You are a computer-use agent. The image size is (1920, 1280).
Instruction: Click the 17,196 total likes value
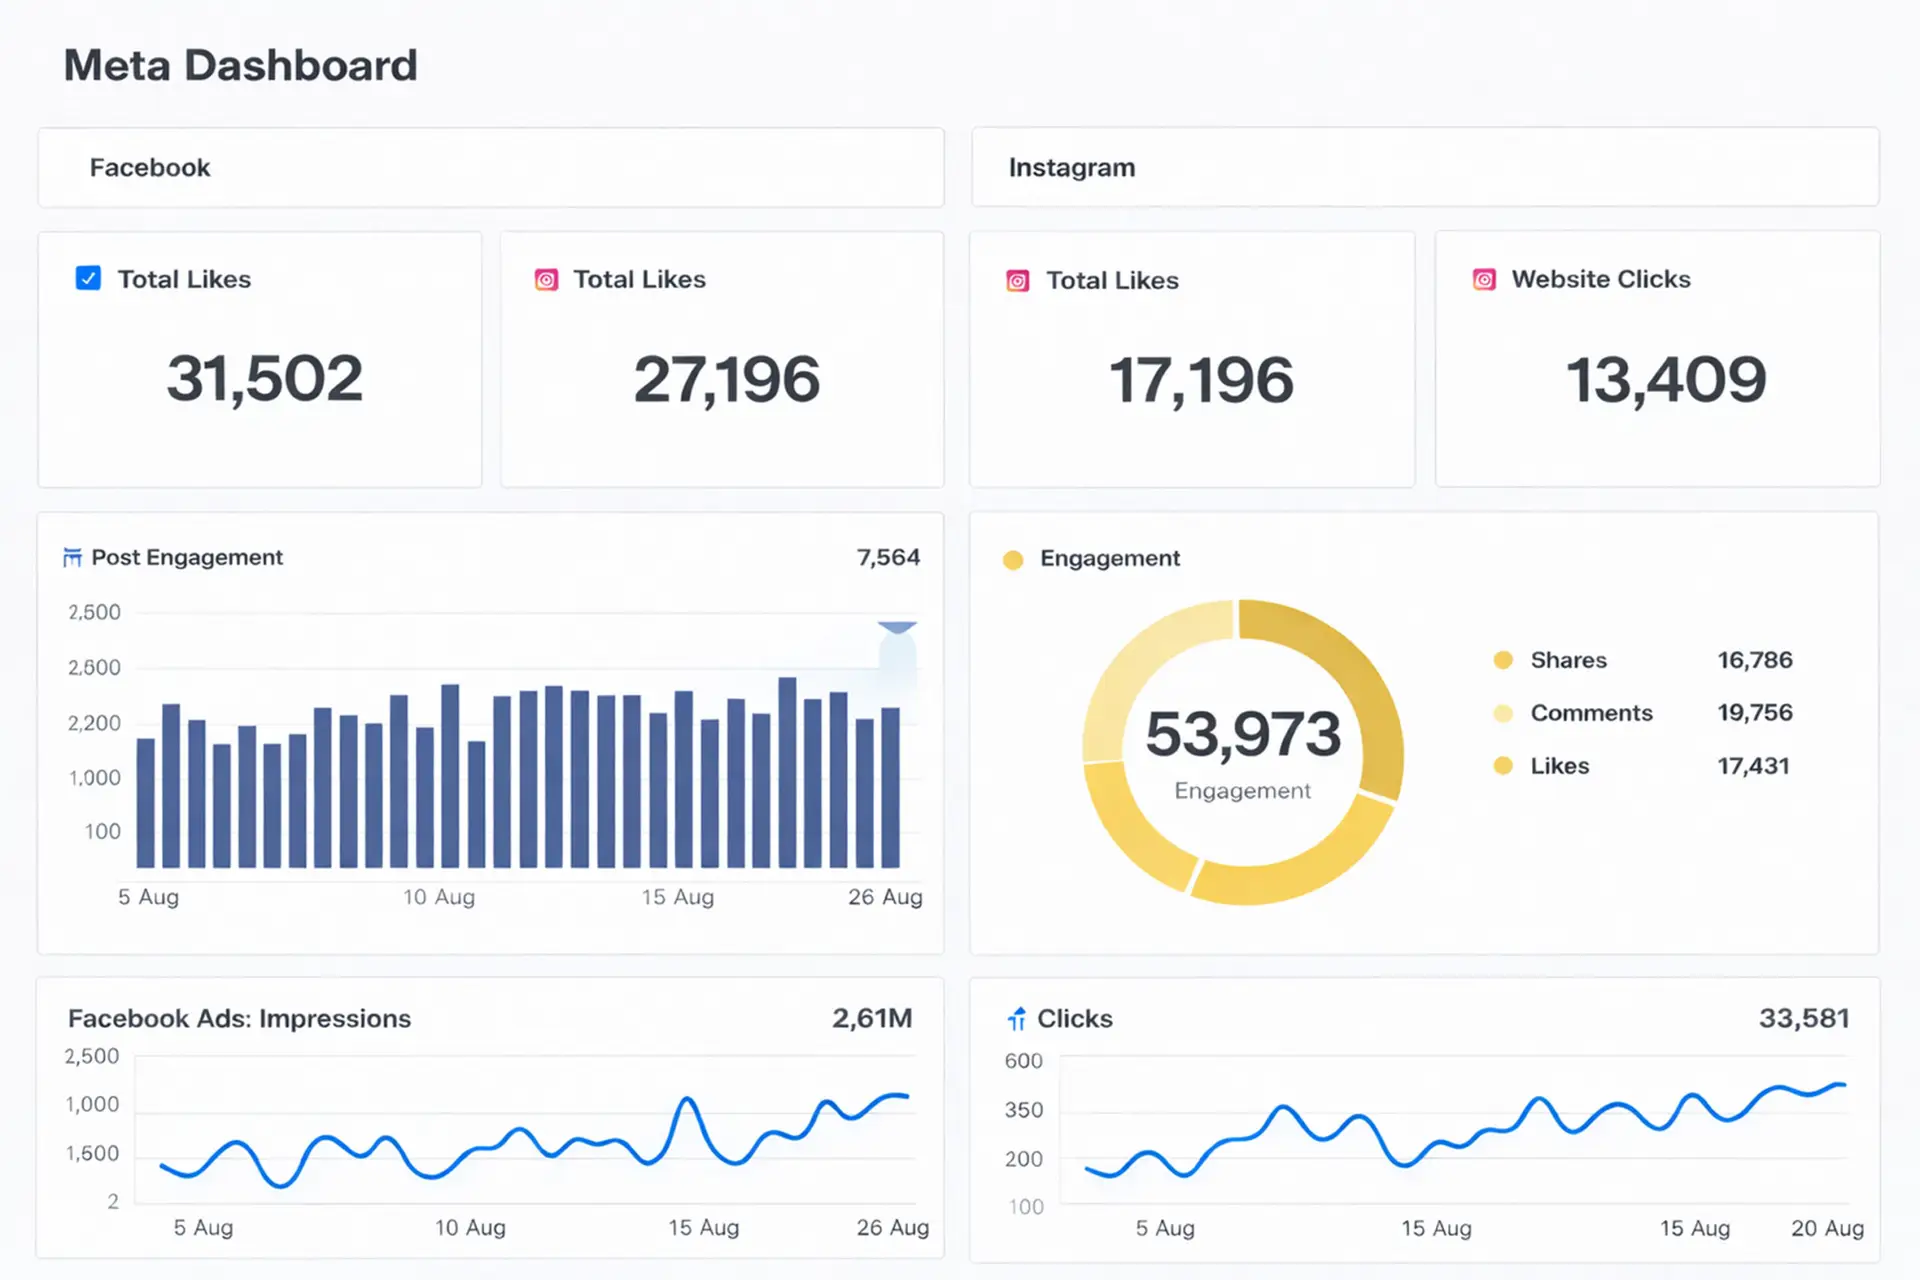pos(1201,381)
